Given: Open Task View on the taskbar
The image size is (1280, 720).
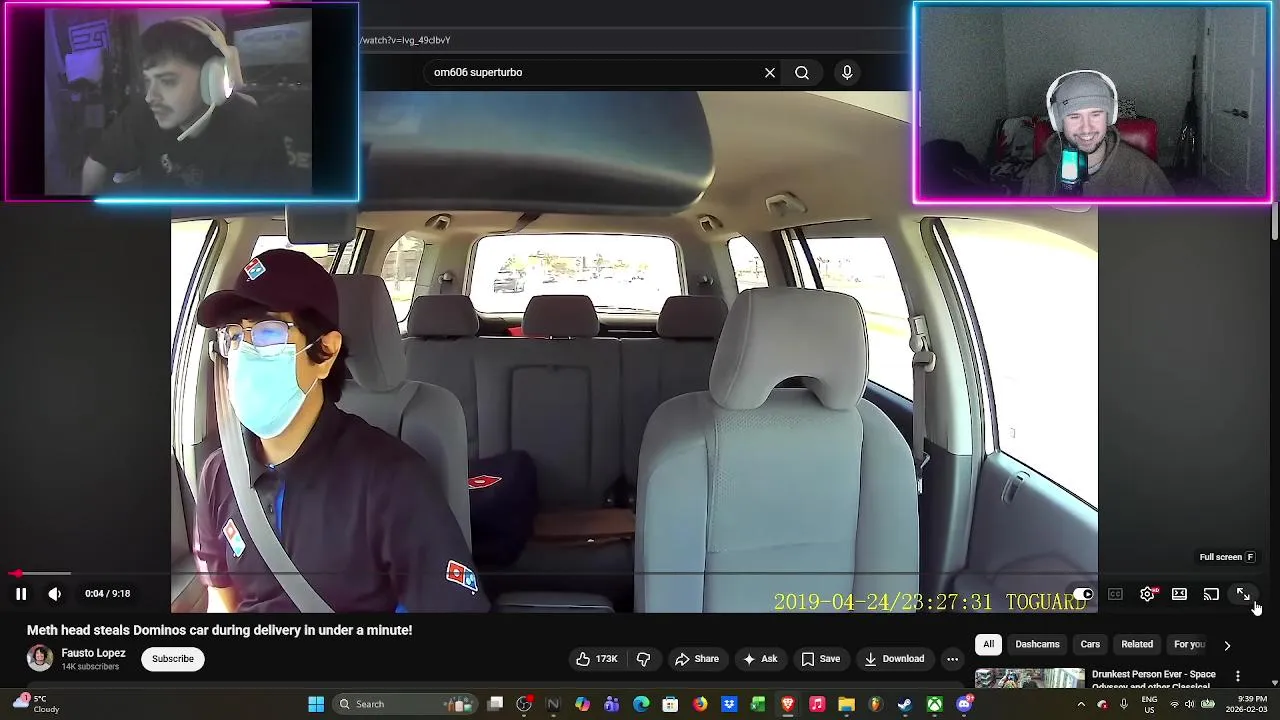Looking at the screenshot, I should (495, 704).
